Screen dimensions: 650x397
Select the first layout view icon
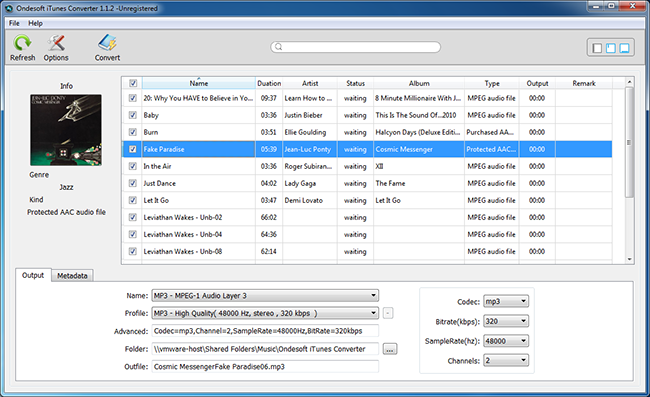click(597, 48)
